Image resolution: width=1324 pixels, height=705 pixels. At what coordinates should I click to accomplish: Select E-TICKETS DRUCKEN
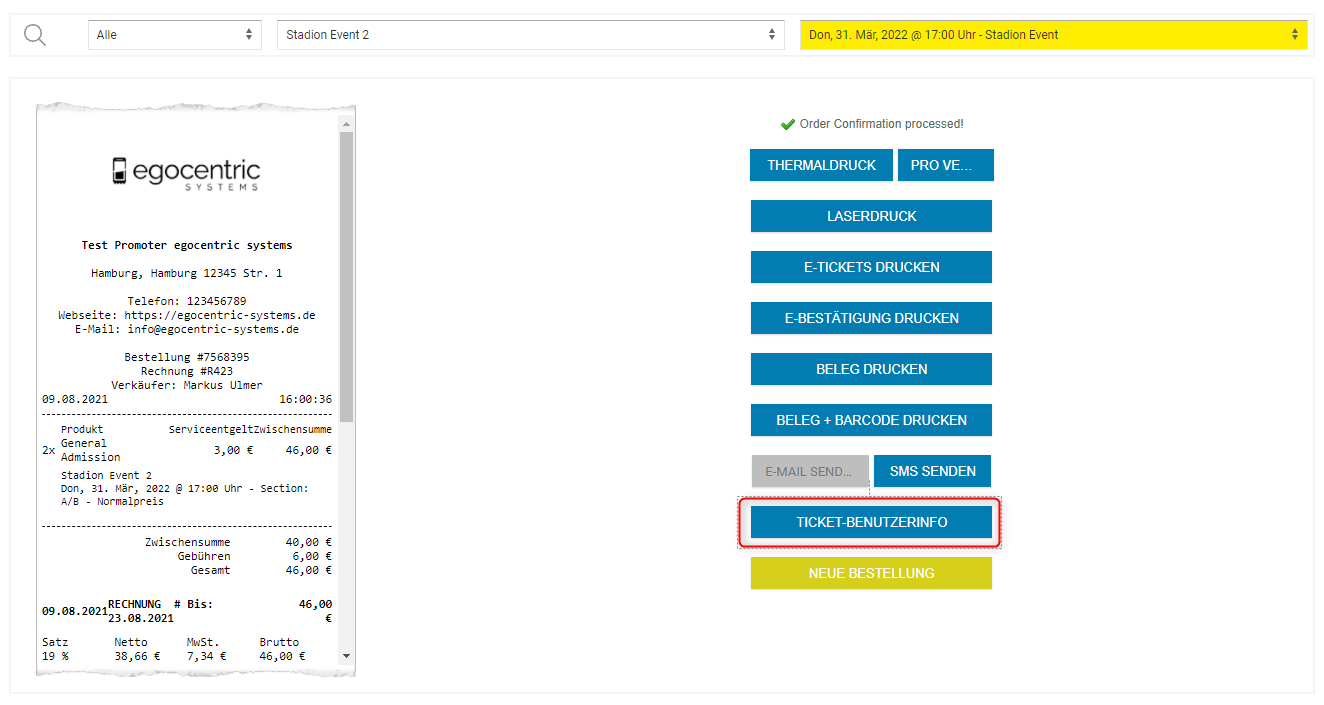(x=871, y=267)
